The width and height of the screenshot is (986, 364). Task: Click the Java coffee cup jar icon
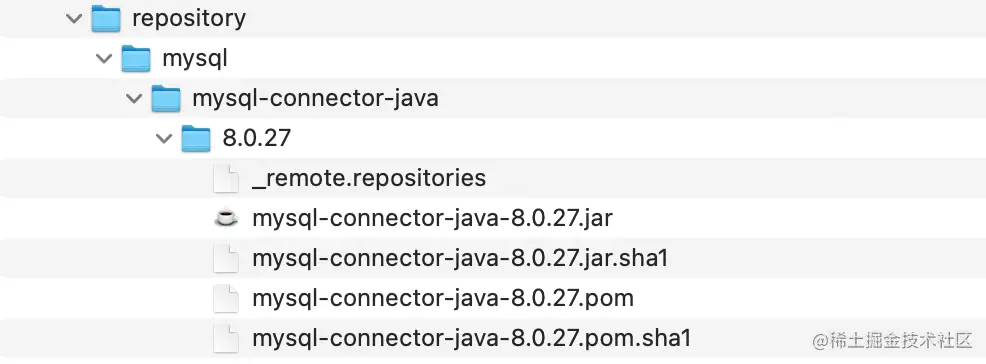point(226,218)
